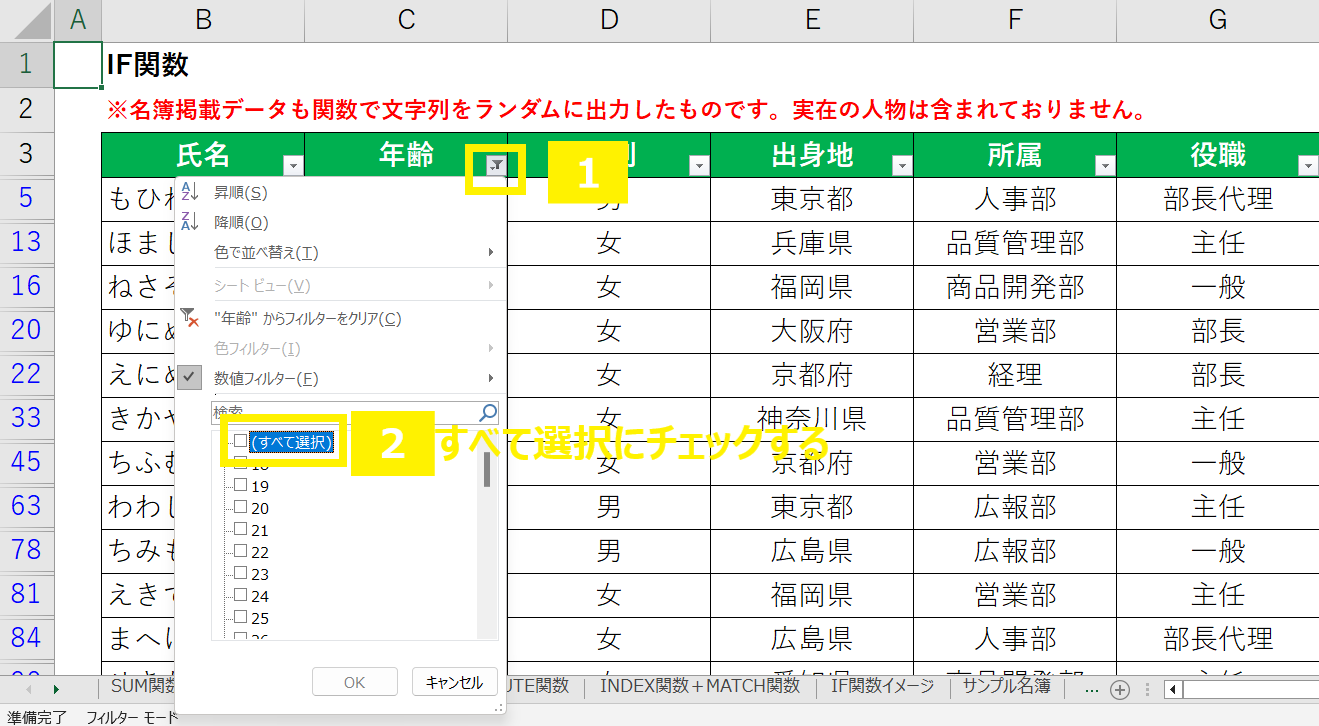This screenshot has width=1319, height=726.
Task: Check the (すべて選択) checkbox
Action: (x=240, y=441)
